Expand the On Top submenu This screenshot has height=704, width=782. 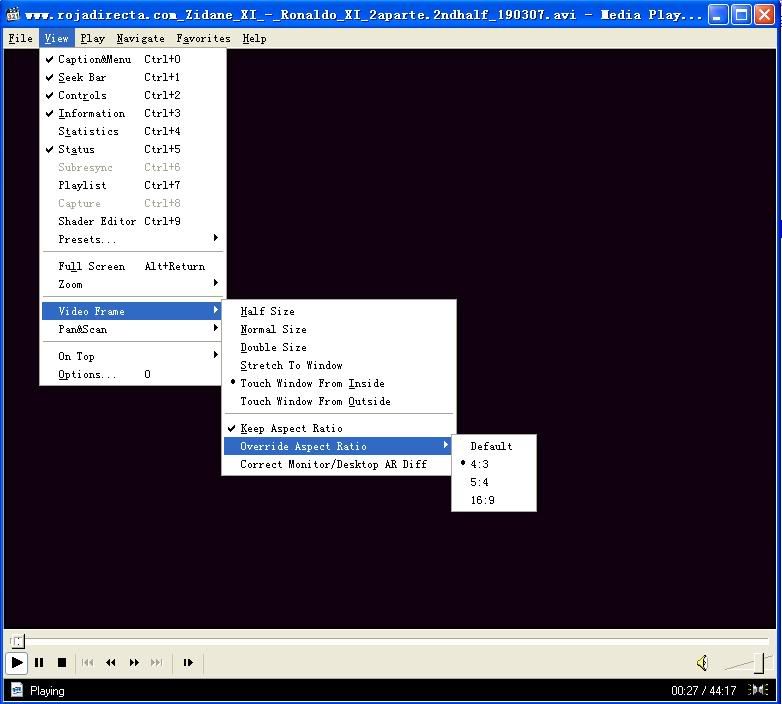coord(132,356)
